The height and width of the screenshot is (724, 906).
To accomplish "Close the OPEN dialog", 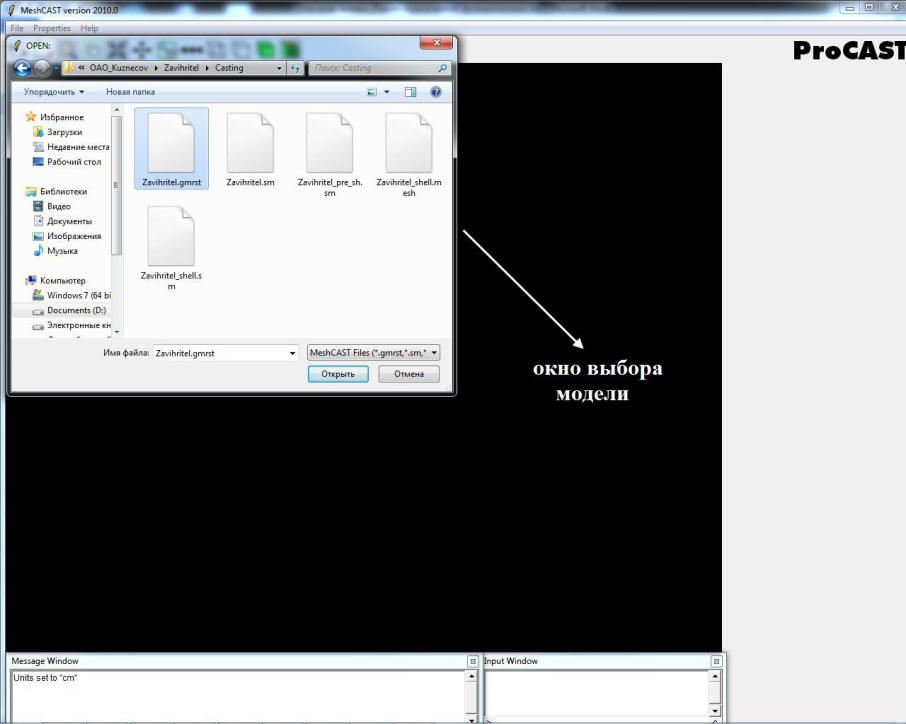I will point(436,43).
